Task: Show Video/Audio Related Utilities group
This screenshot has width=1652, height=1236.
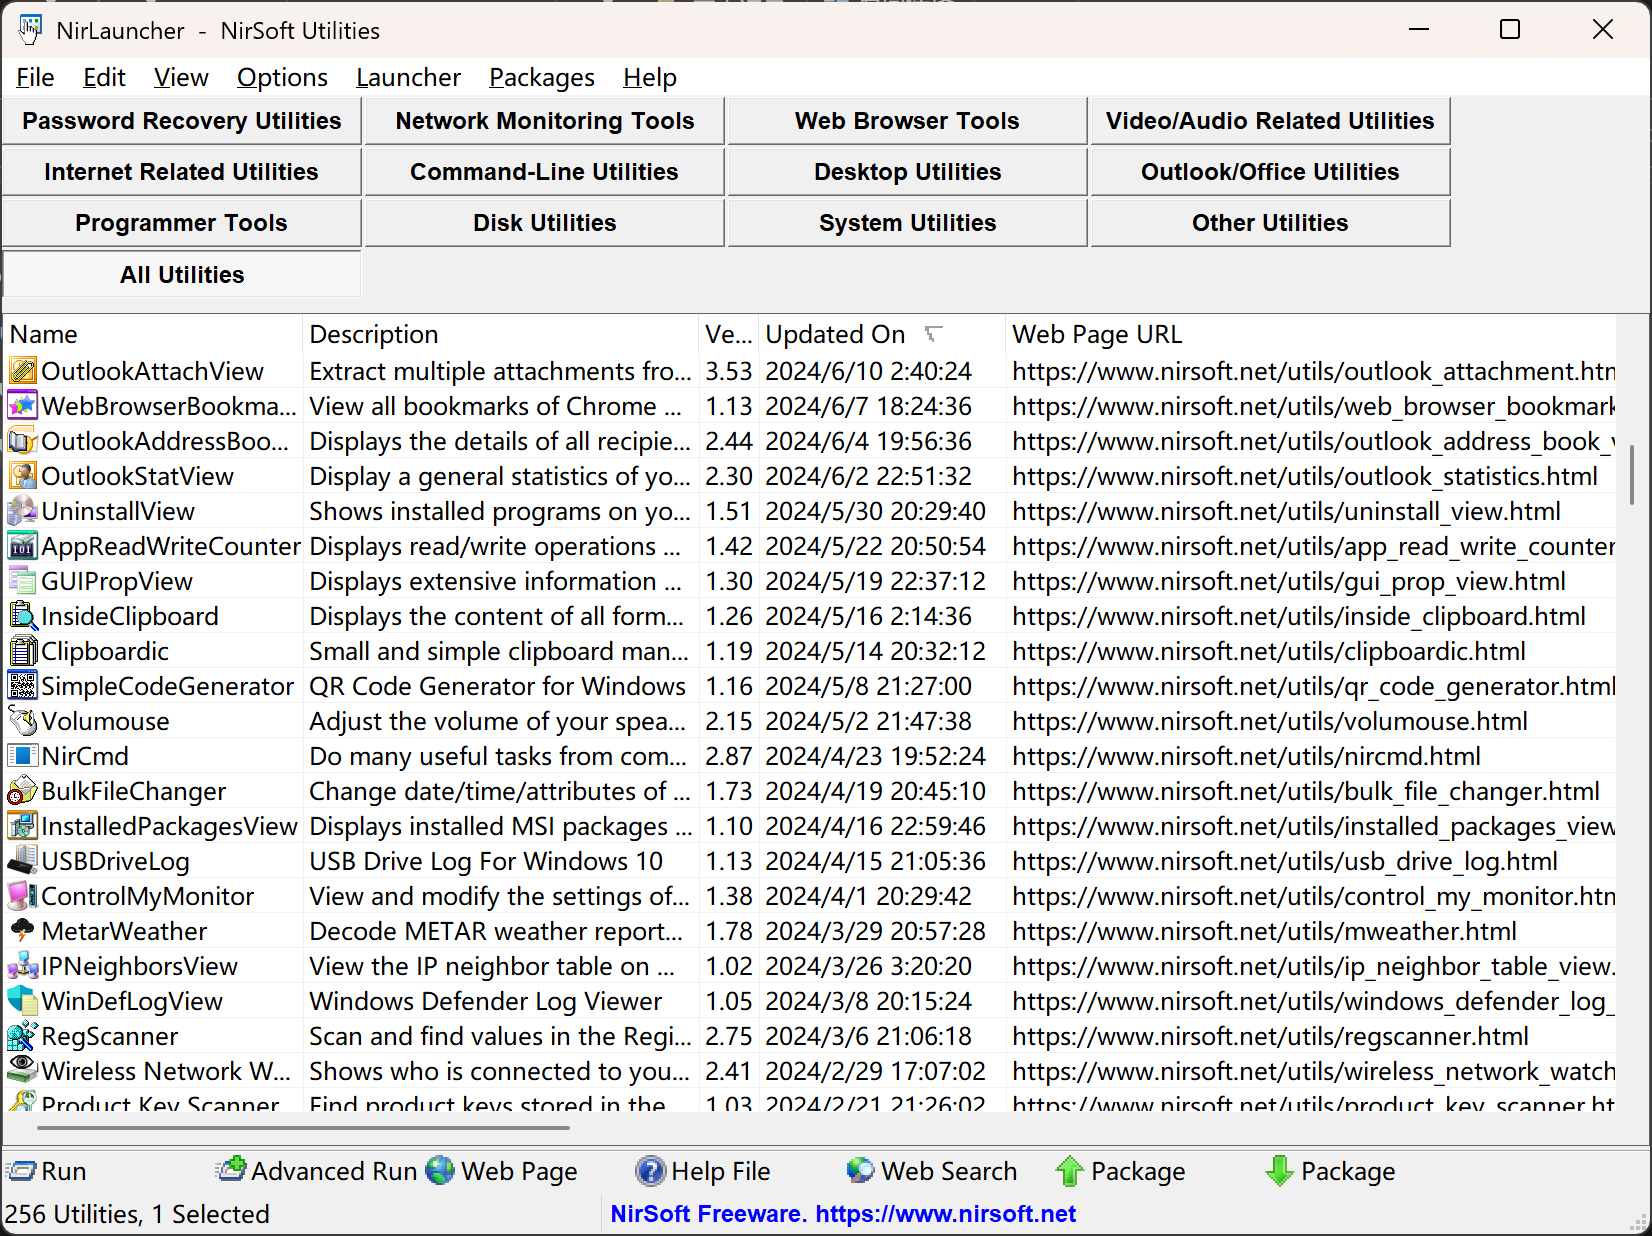Action: pos(1270,121)
